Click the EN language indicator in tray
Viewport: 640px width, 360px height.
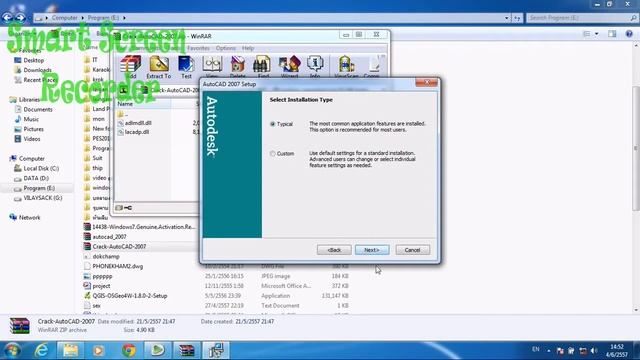[536, 349]
